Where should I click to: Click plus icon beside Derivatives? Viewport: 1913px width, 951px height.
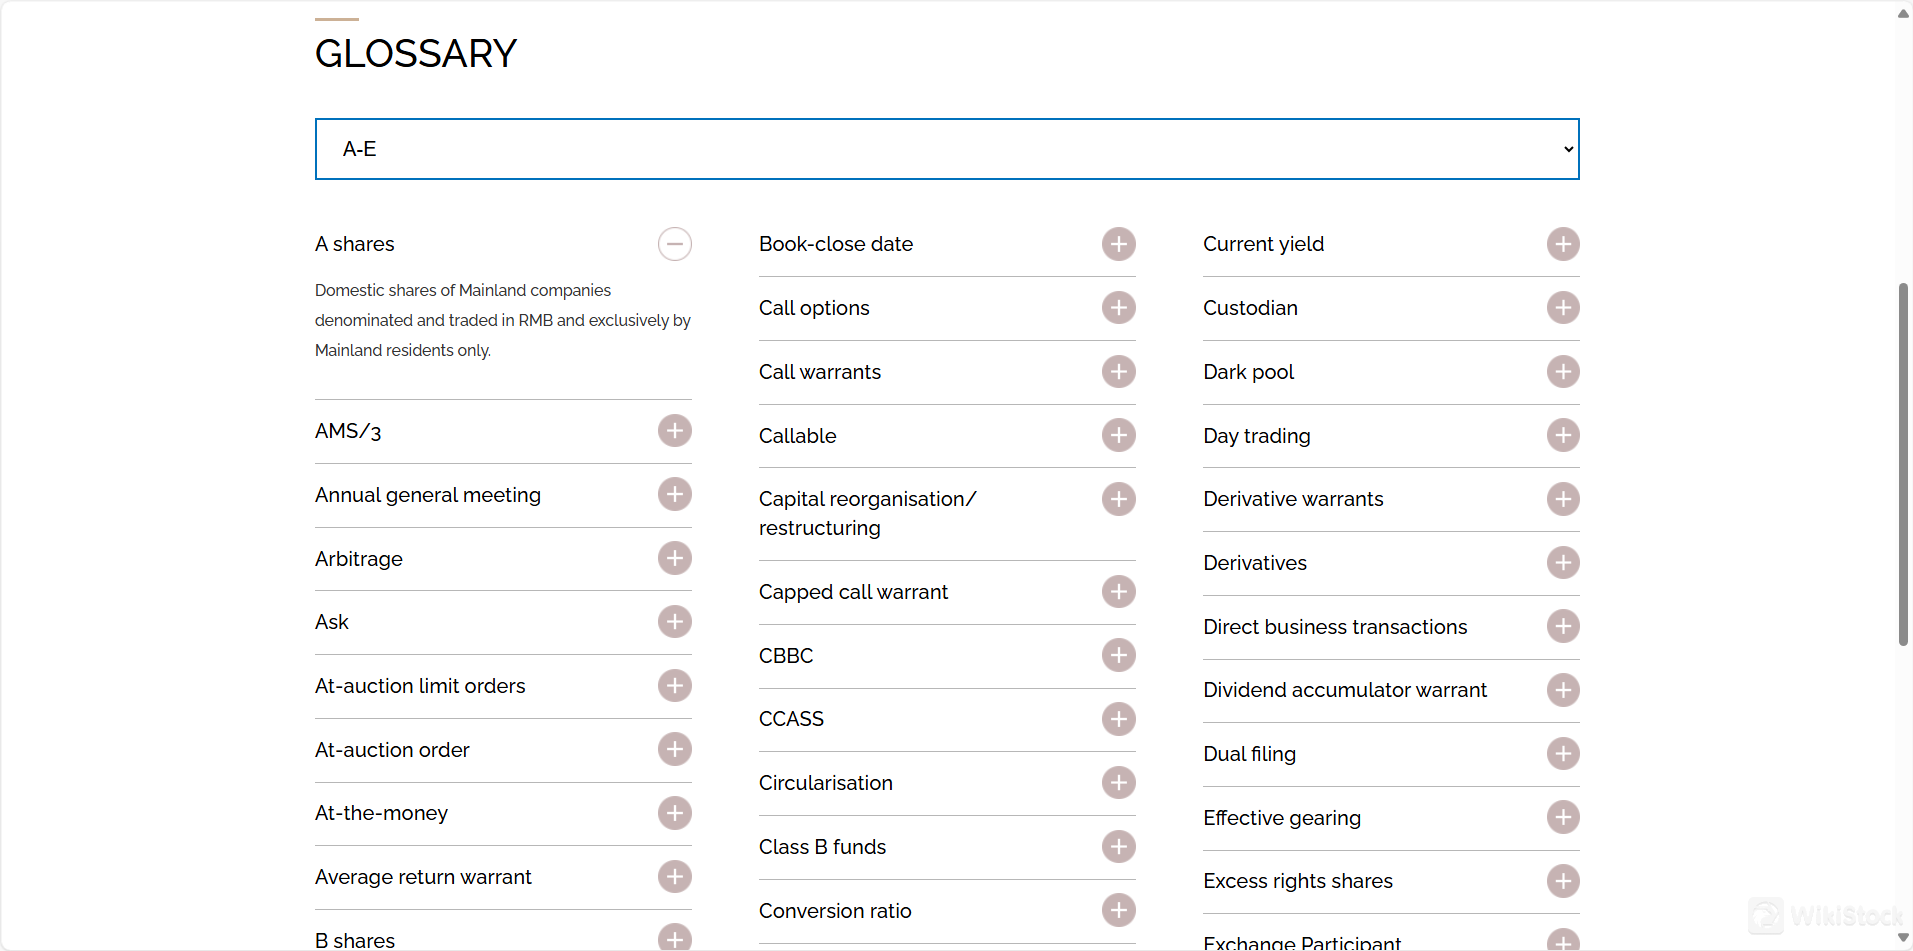(1562, 563)
